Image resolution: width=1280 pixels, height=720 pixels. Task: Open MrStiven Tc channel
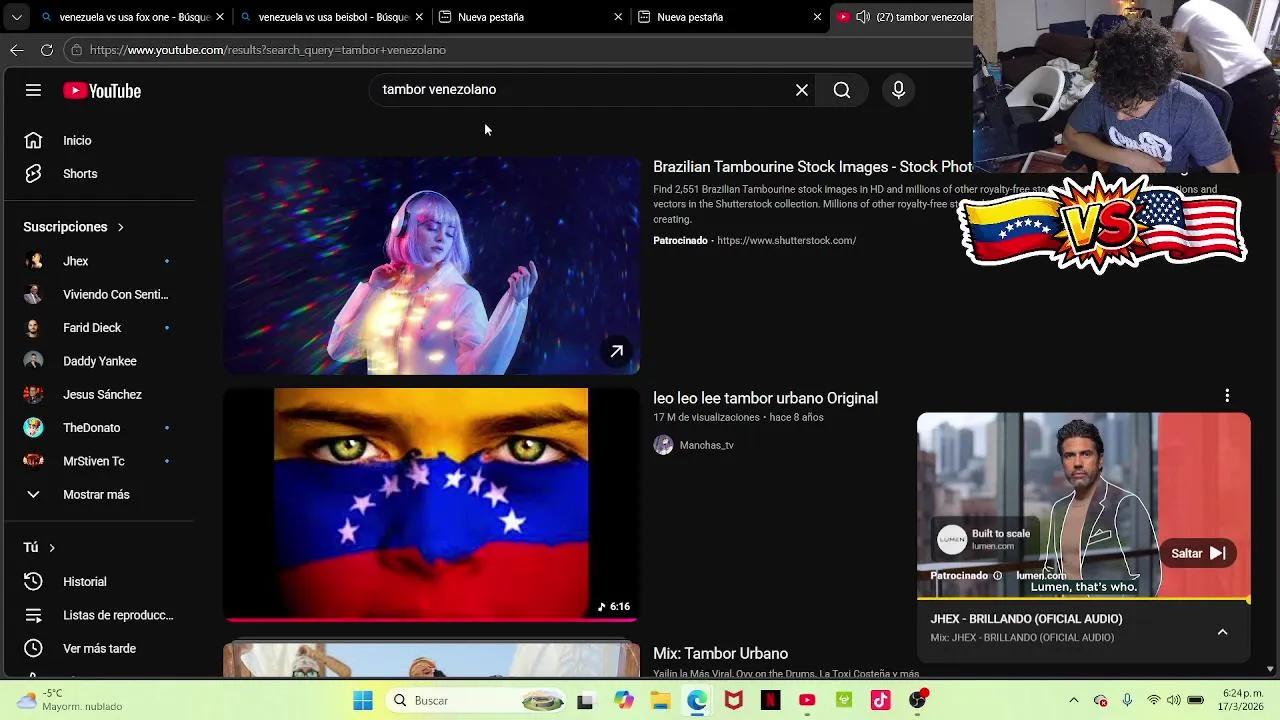click(x=98, y=461)
